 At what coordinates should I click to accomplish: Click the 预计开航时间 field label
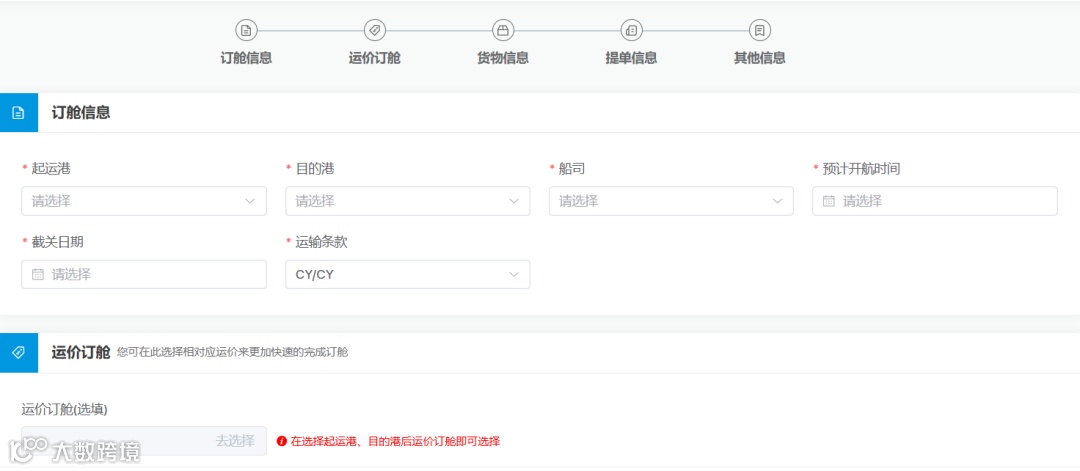click(x=861, y=169)
